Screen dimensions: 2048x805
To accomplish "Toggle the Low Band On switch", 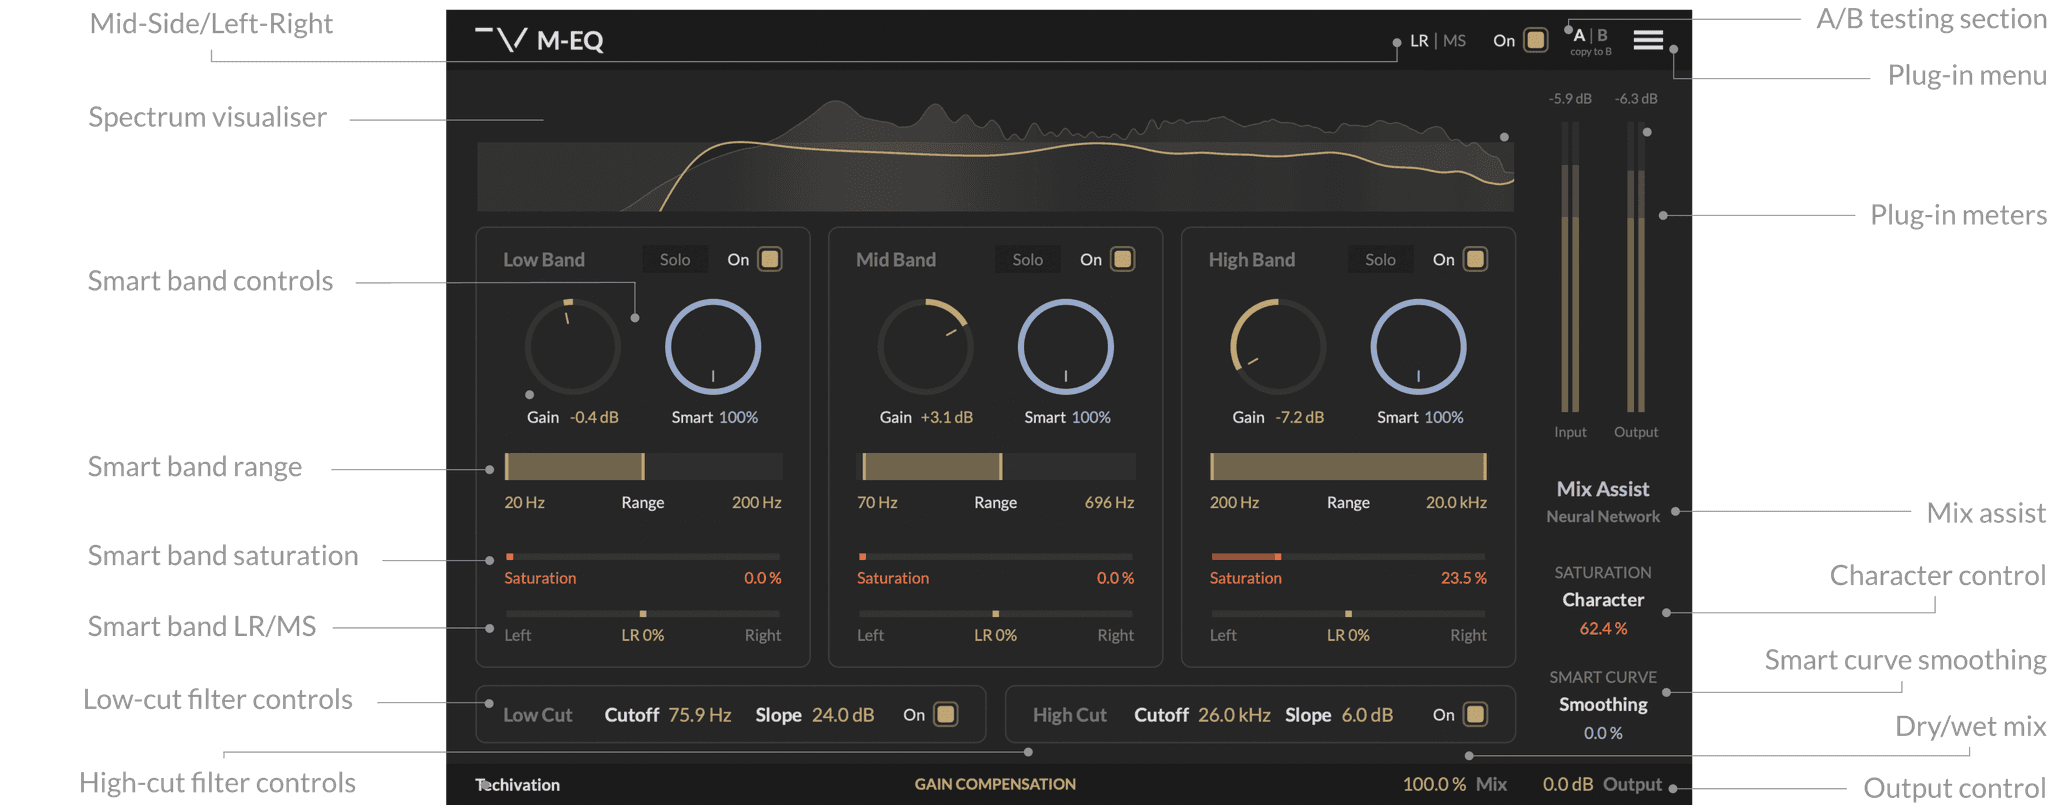I will (770, 259).
